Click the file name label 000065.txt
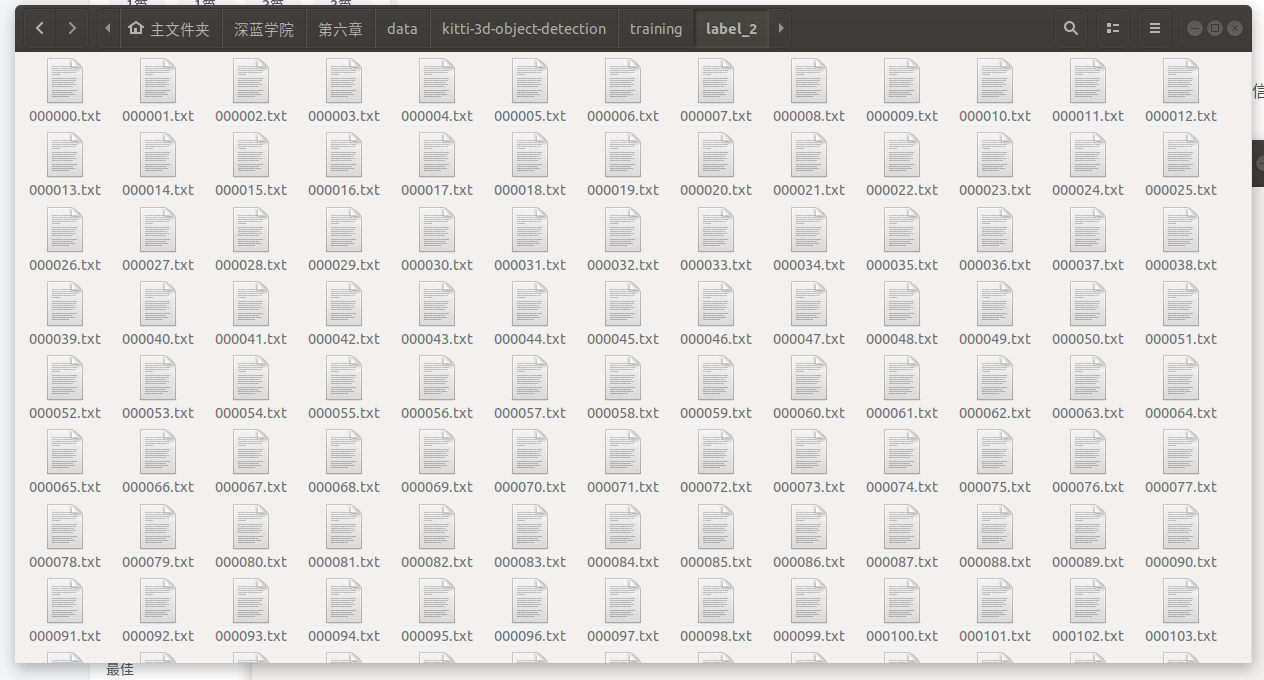Viewport: 1264px width, 680px height. coord(65,487)
